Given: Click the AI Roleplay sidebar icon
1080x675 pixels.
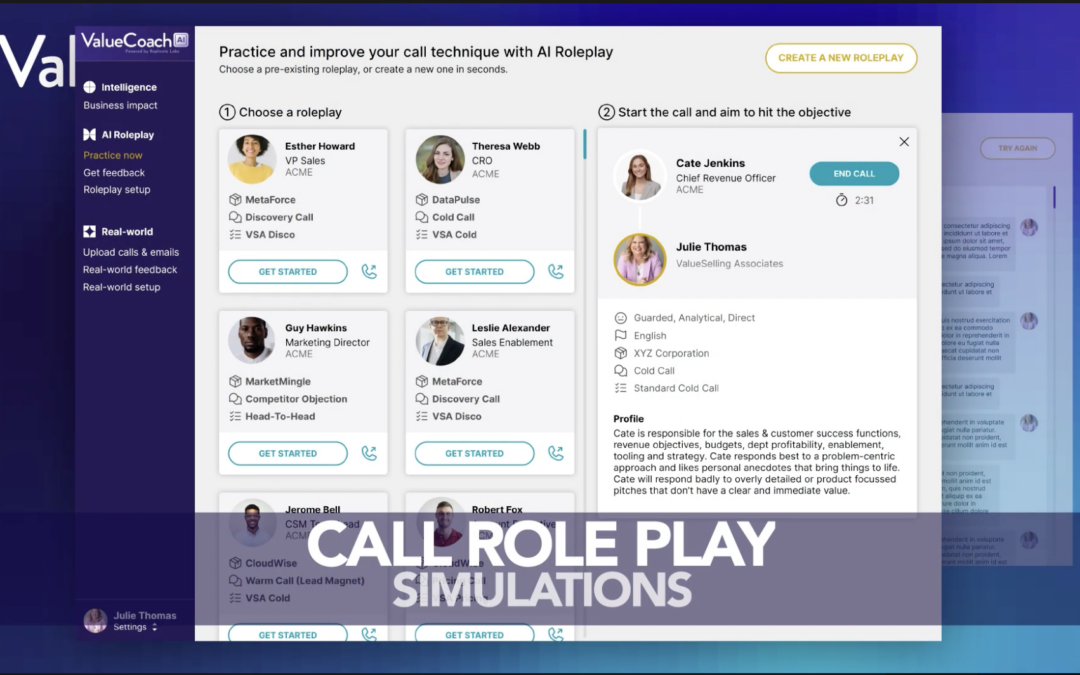Looking at the screenshot, I should 90,134.
